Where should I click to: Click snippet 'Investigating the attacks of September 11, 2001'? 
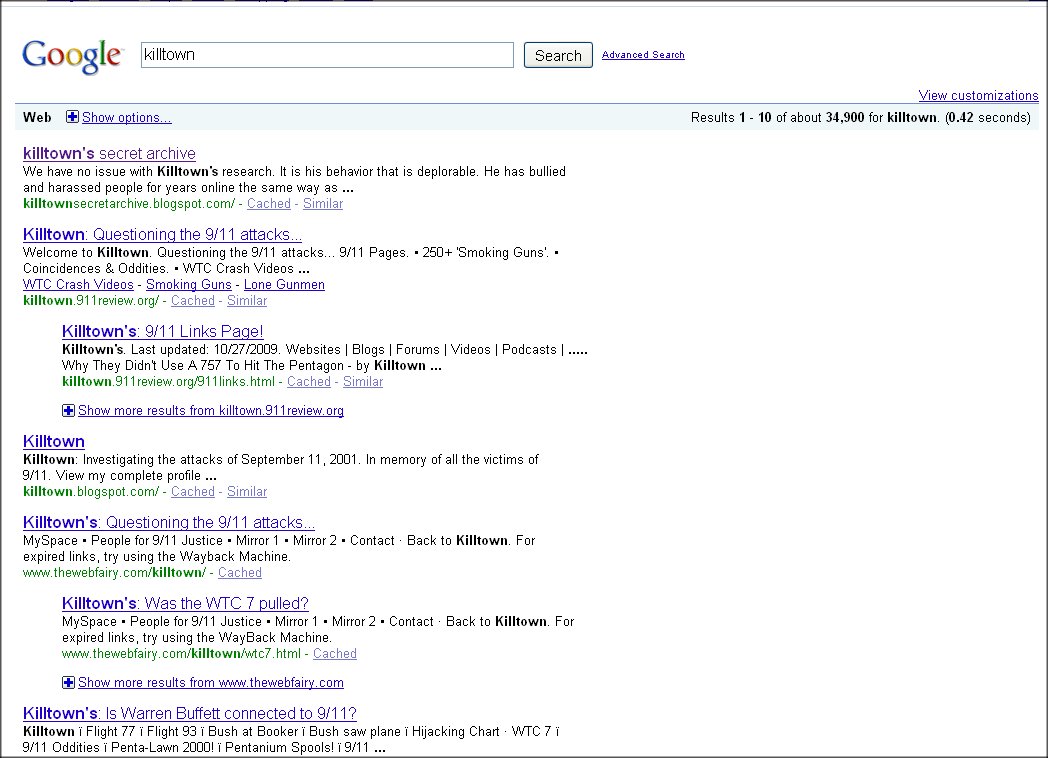(x=220, y=460)
